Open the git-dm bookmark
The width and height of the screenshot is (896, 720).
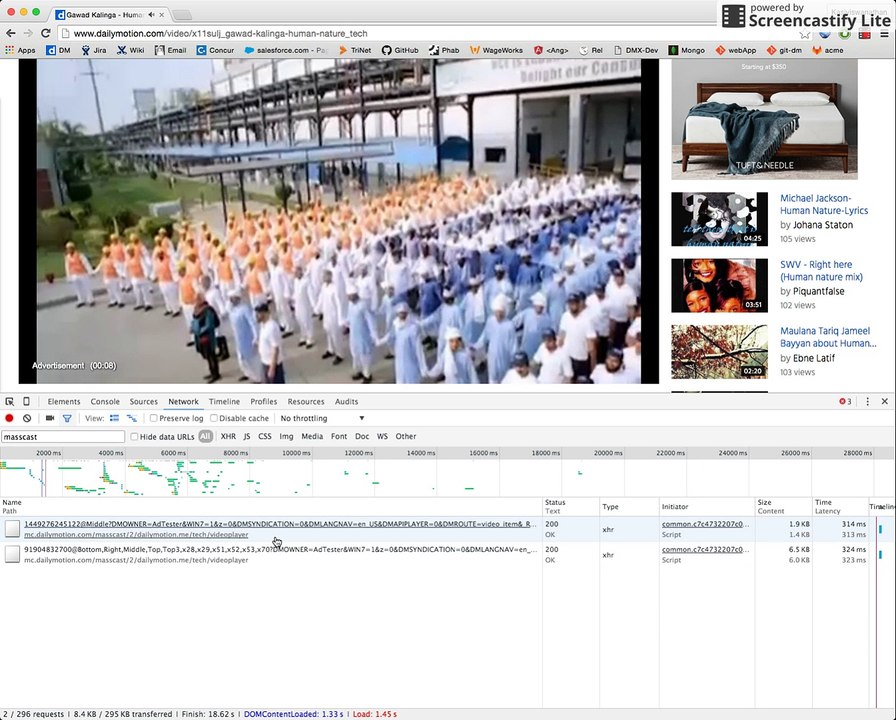[784, 50]
